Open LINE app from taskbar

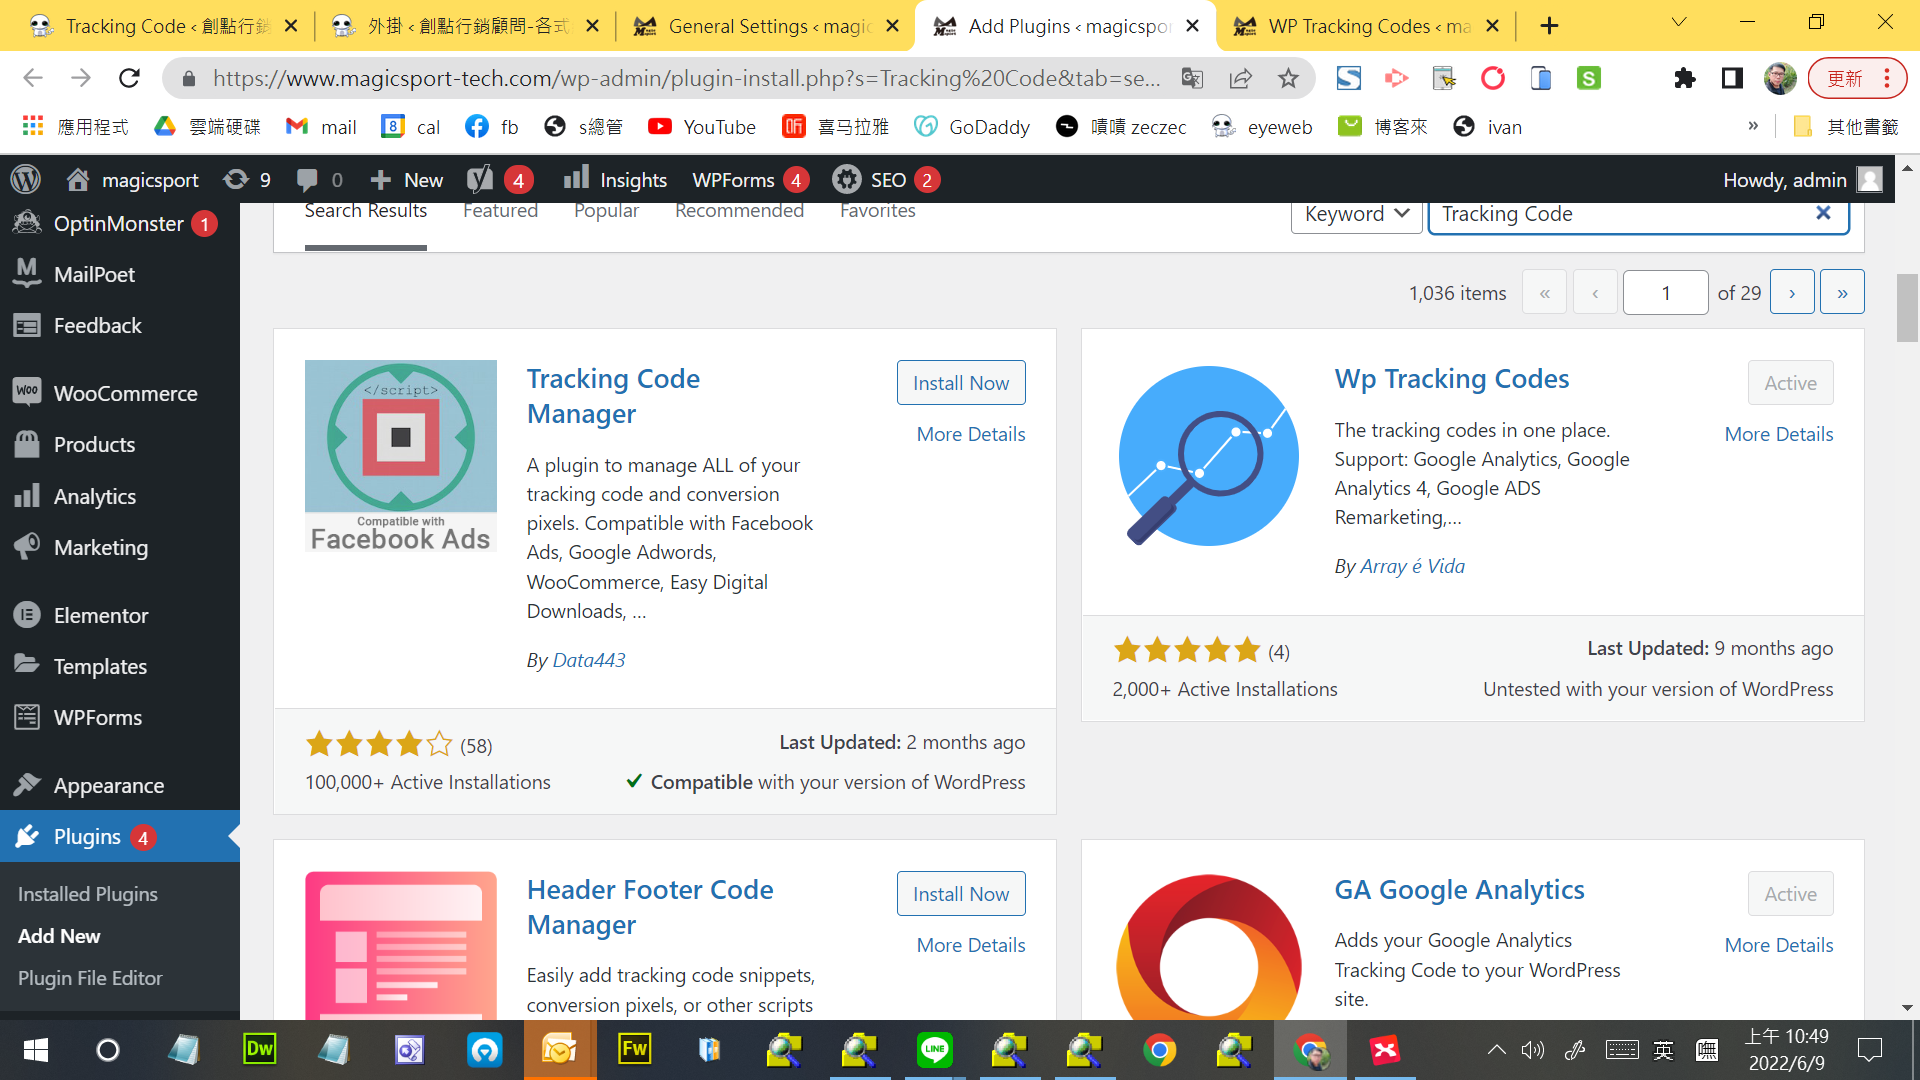(934, 1049)
